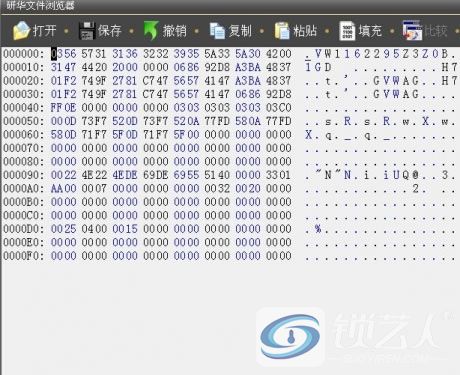Select the 粘贴 text label in toolbar
The width and height of the screenshot is (460, 375).
point(305,31)
